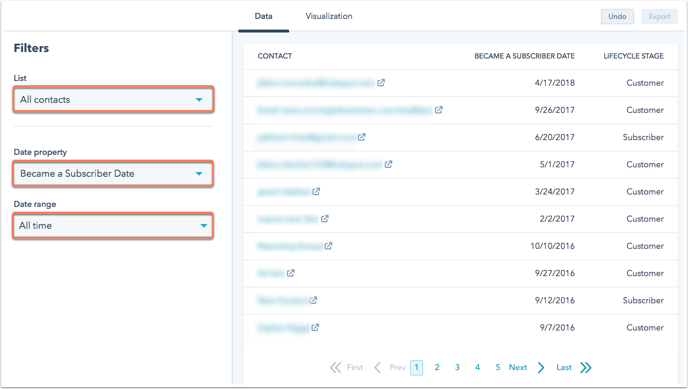Select the Data tab
688x389 pixels.
[x=263, y=16]
